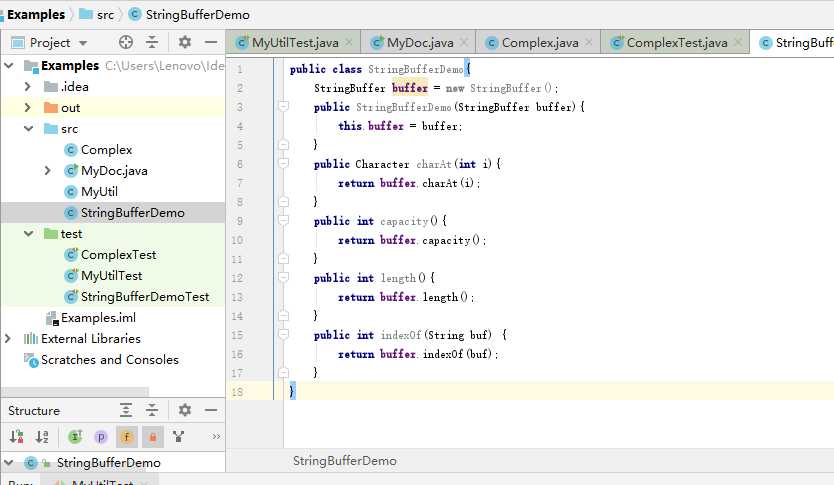Click the Project panel horizontal scrollbar
This screenshot has width=834, height=485.
coord(75,392)
